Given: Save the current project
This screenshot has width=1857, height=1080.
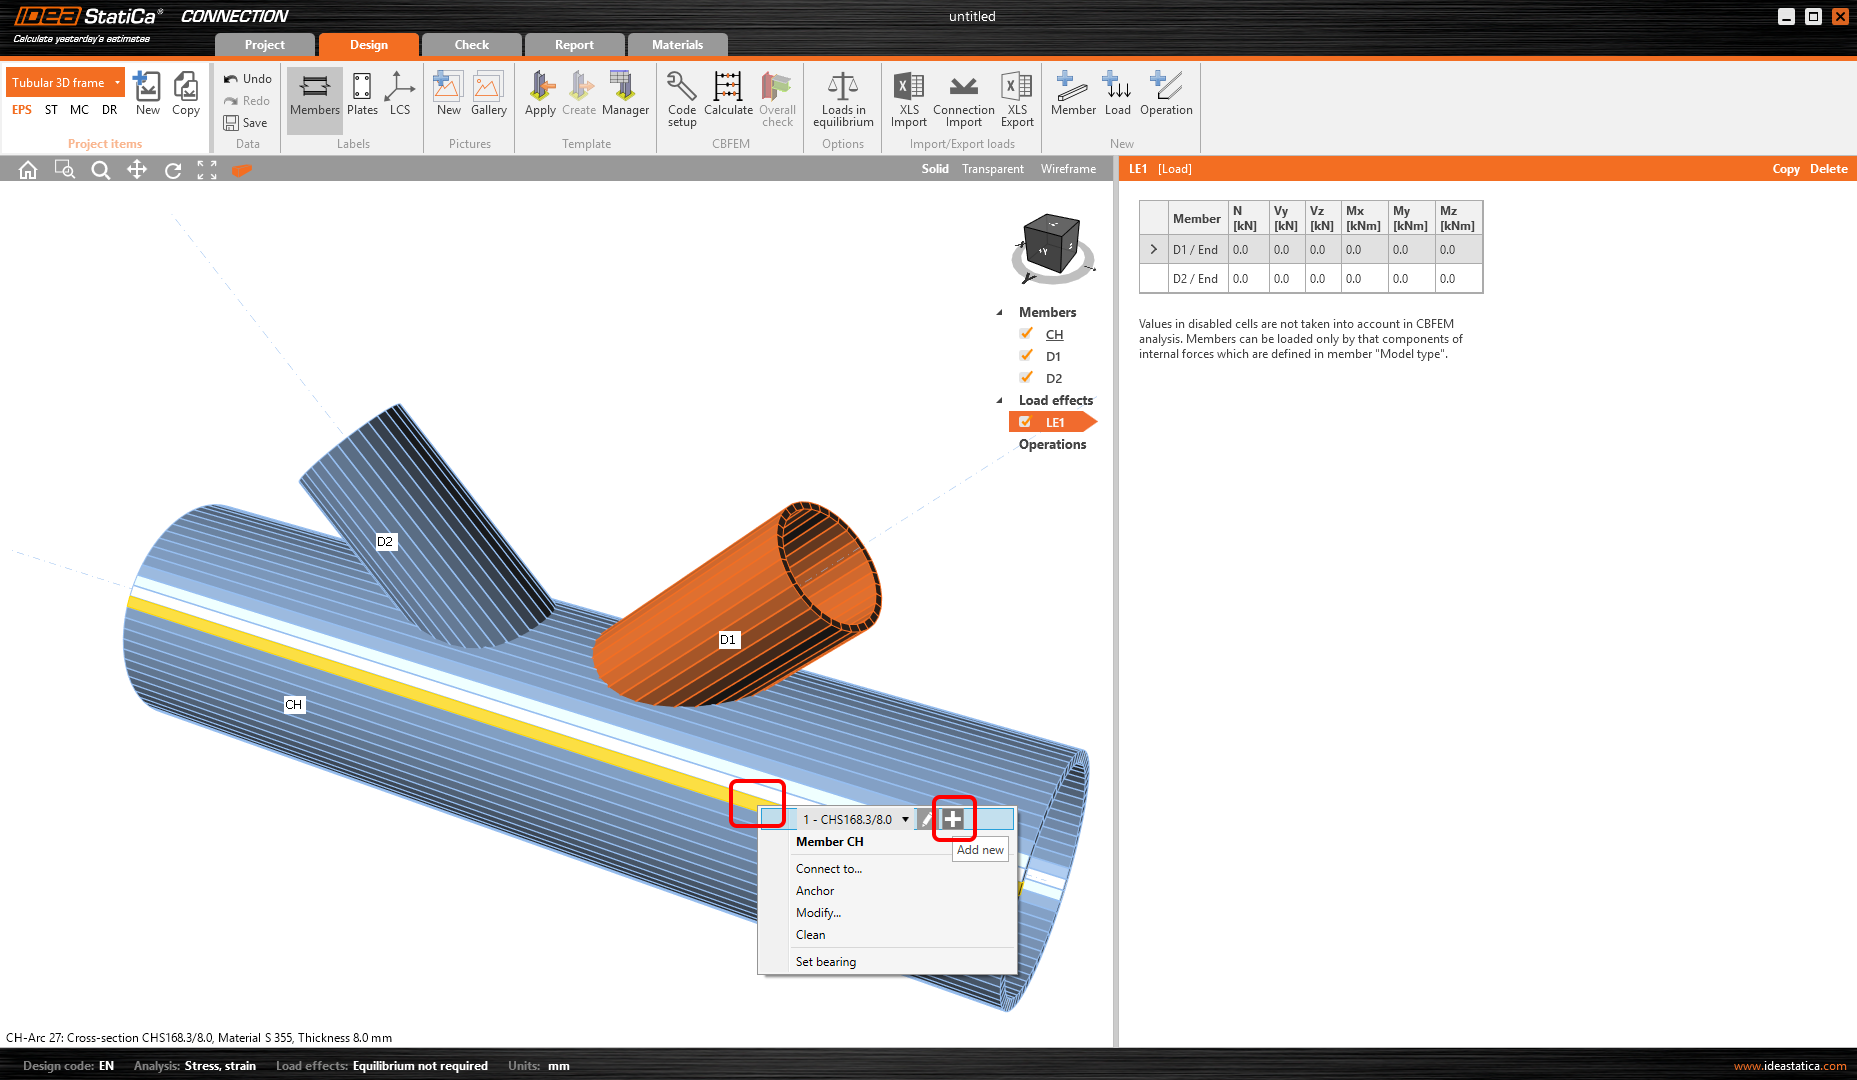Looking at the screenshot, I should [x=247, y=122].
